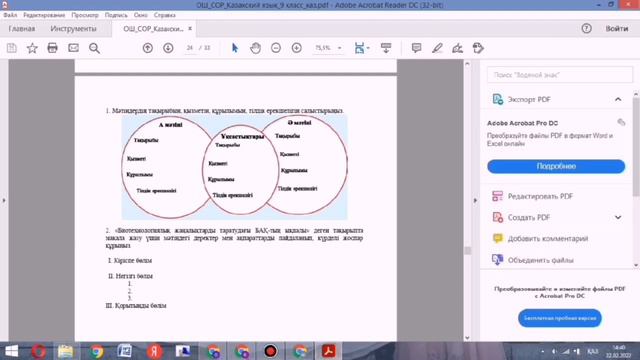The width and height of the screenshot is (640, 360).
Task: Click the keyboard language indicator in tray
Action: (x=592, y=351)
